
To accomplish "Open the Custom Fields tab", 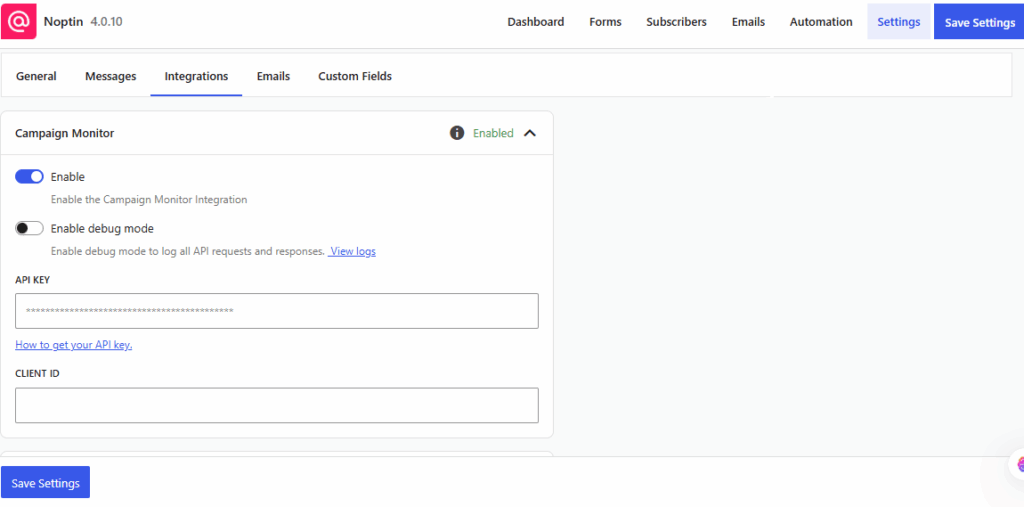I will point(355,76).
